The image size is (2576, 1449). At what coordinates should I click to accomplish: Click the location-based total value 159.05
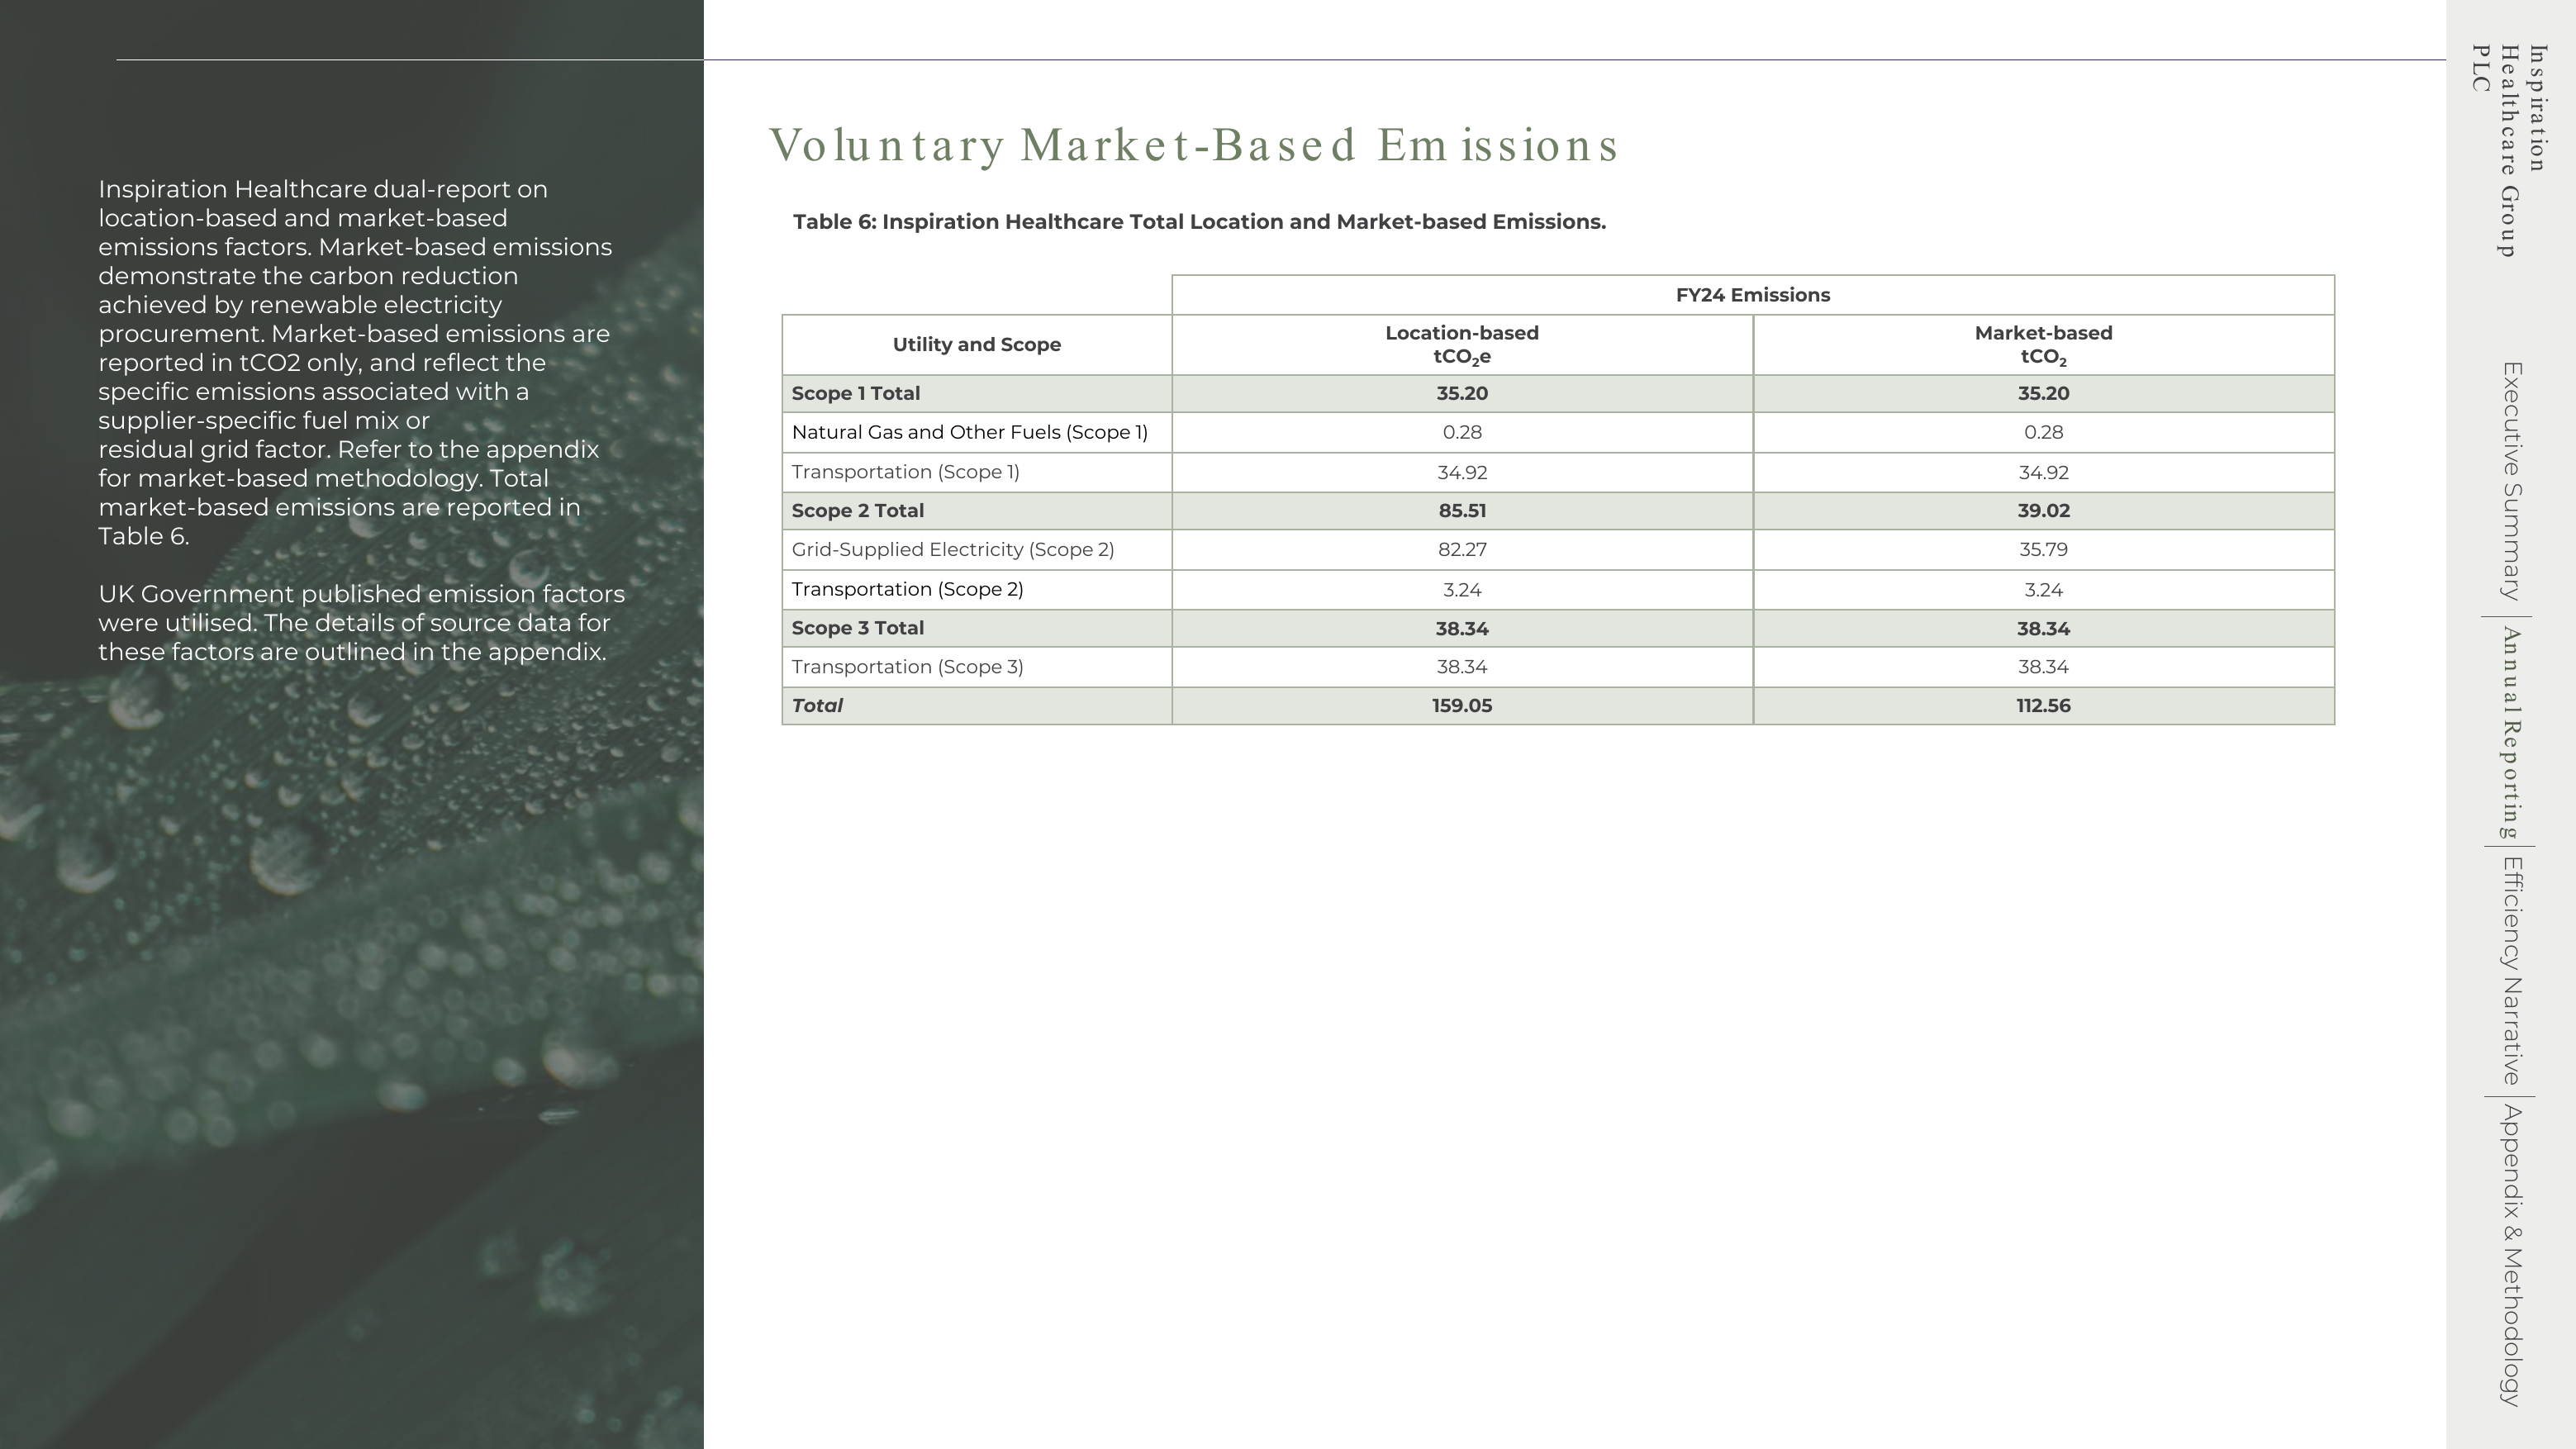click(1462, 706)
